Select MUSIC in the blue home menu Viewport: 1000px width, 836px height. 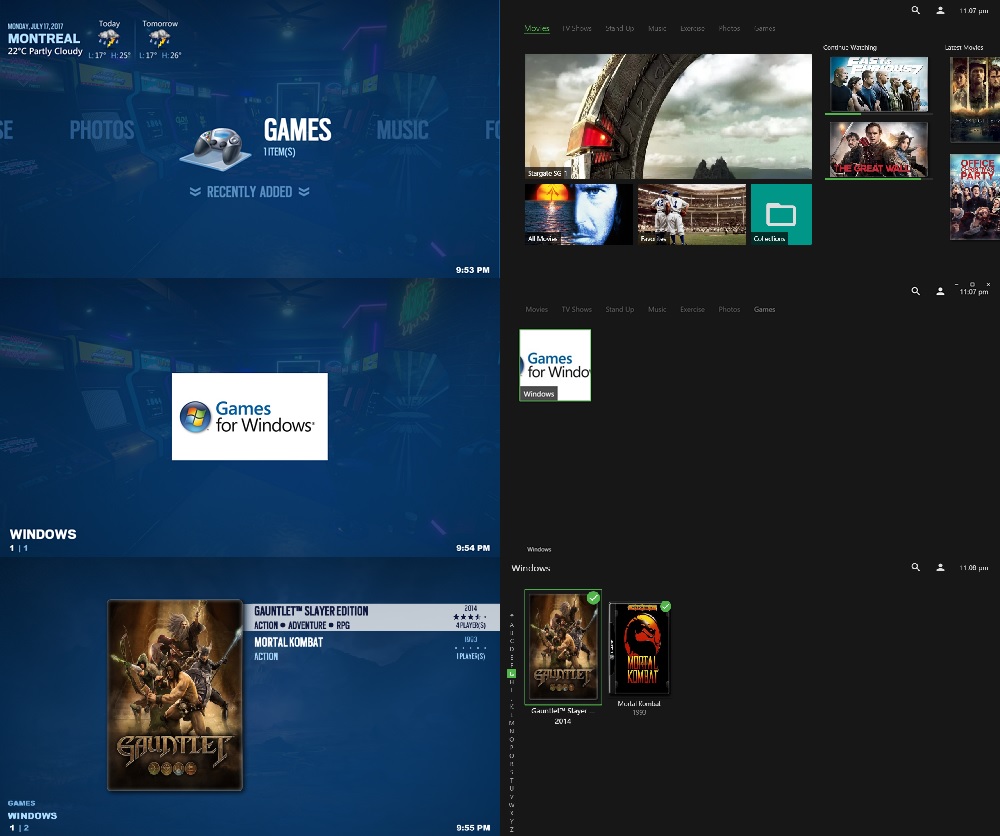pyautogui.click(x=402, y=130)
